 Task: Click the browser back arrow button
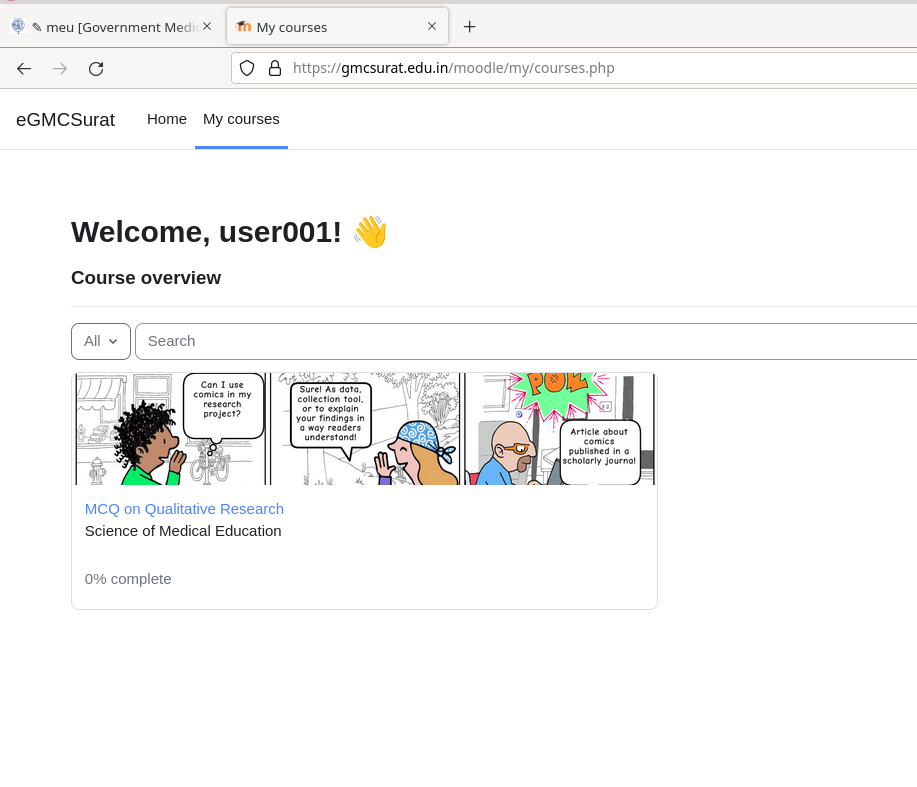(x=24, y=68)
